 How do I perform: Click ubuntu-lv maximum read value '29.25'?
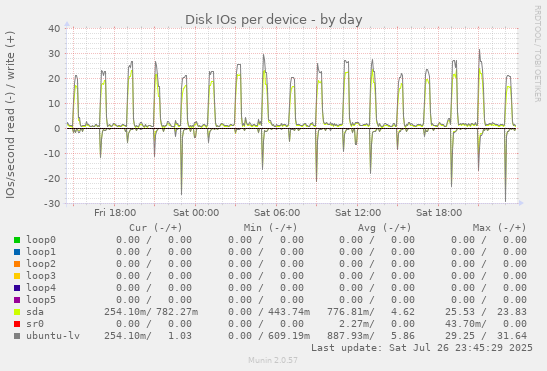tap(460, 335)
